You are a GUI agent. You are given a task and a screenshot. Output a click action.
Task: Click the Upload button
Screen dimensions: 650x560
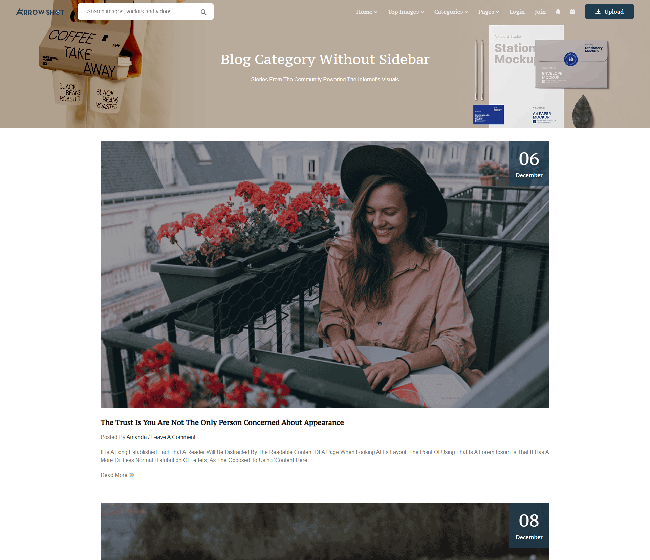coord(609,12)
